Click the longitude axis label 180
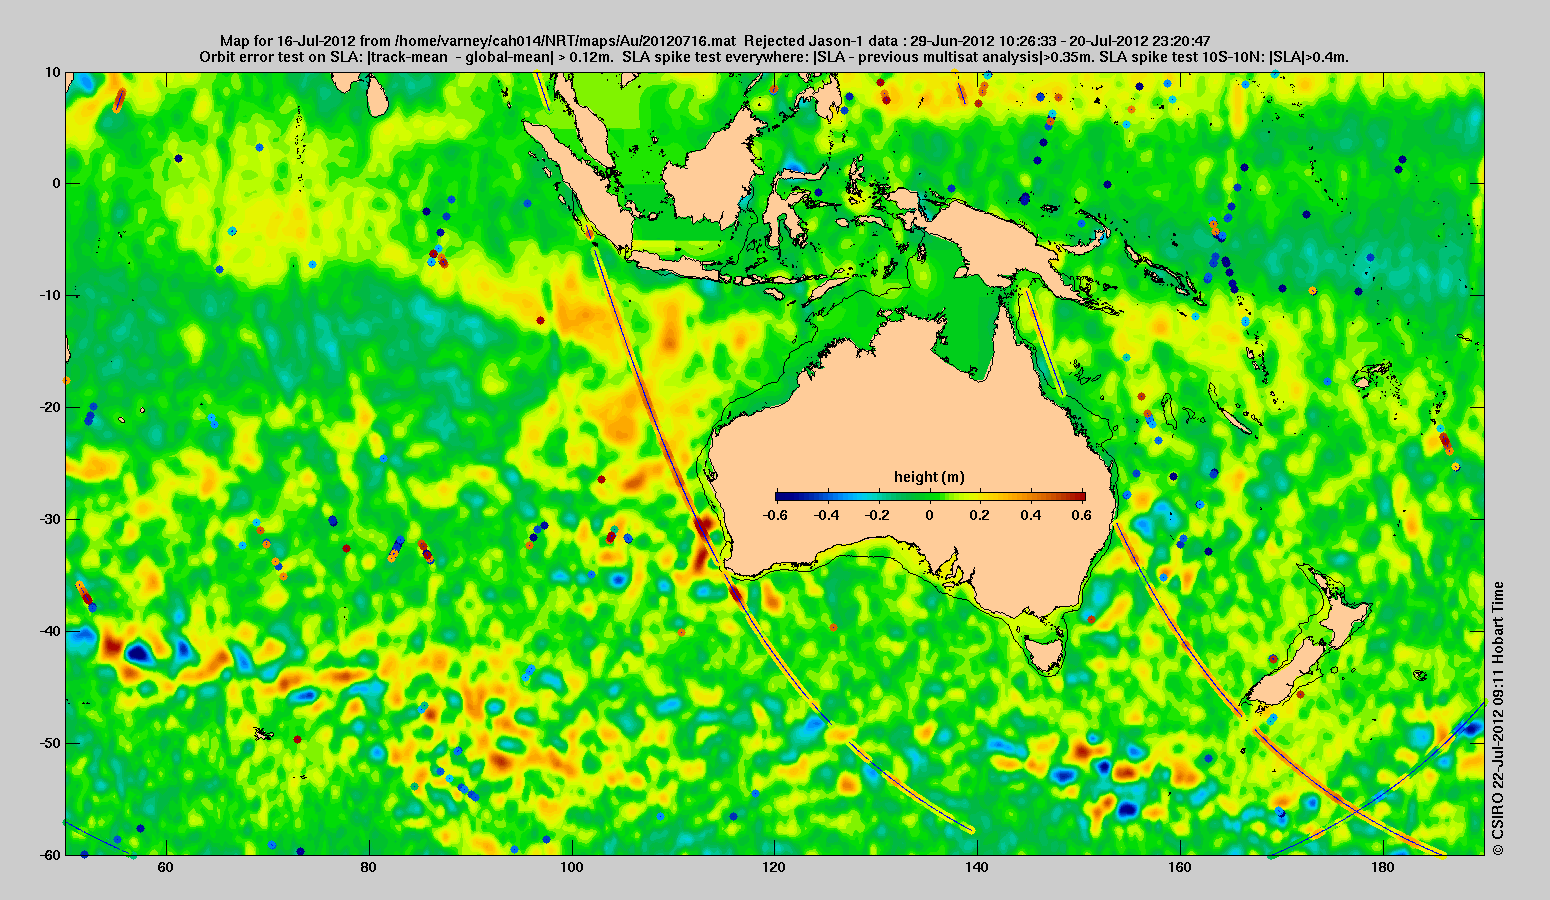The image size is (1550, 900). pos(1383,868)
